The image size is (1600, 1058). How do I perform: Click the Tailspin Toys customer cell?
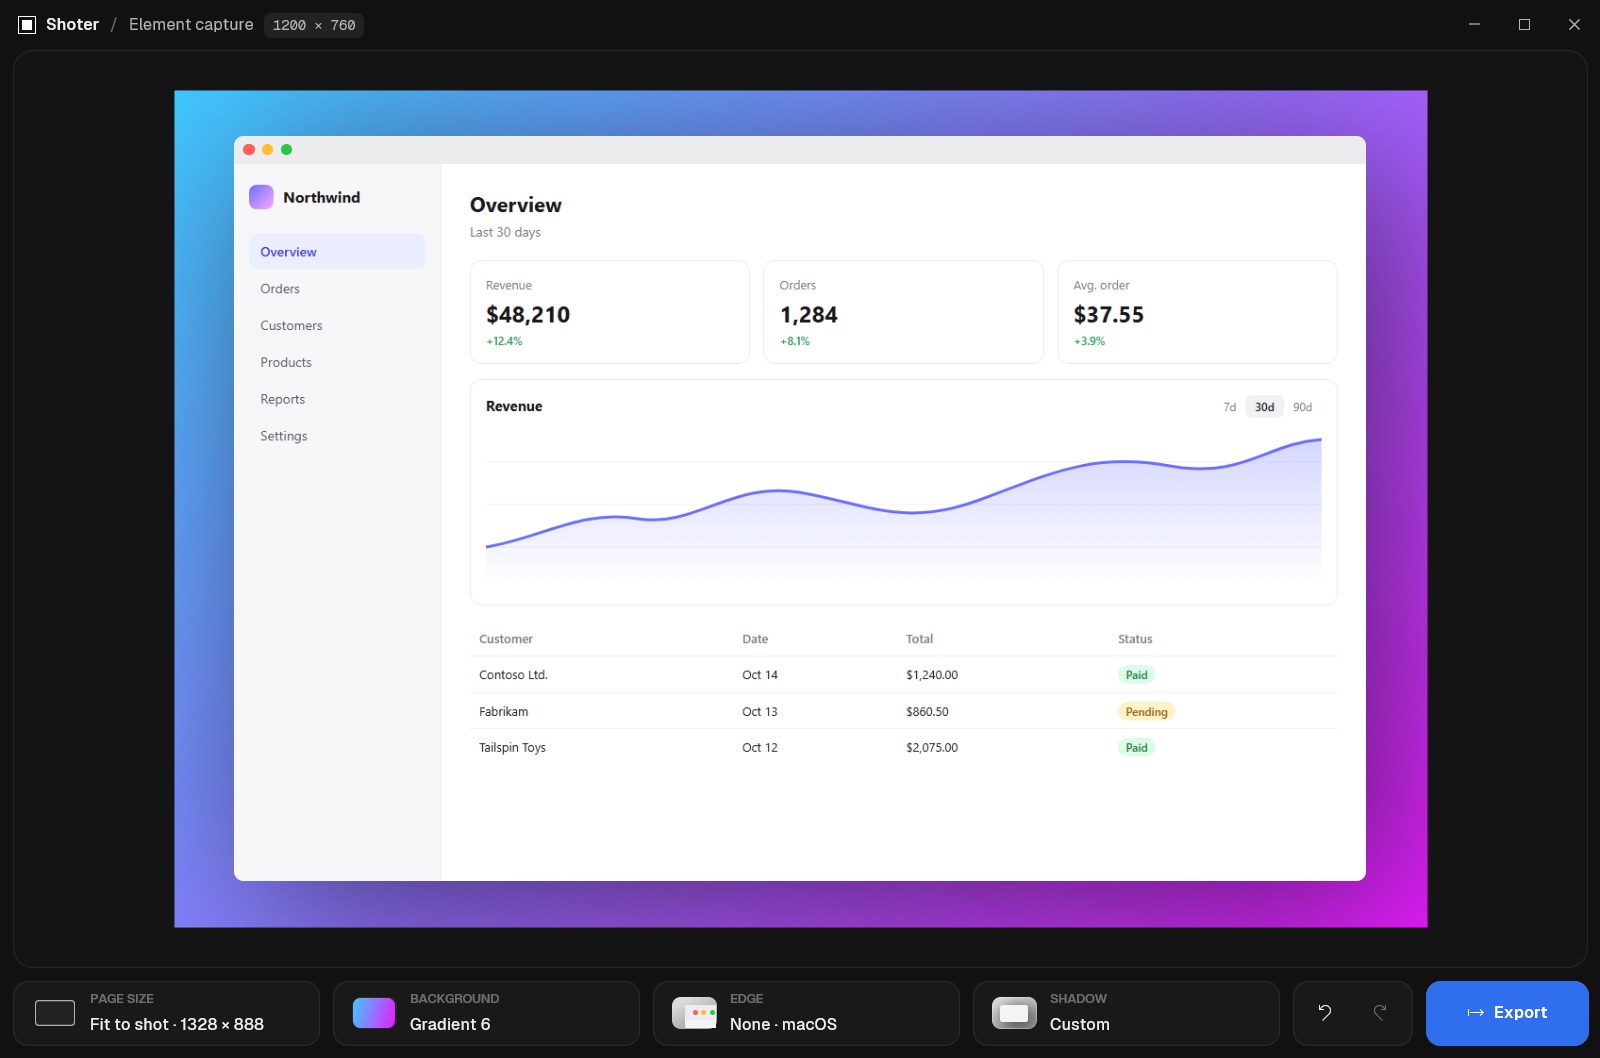pos(512,748)
